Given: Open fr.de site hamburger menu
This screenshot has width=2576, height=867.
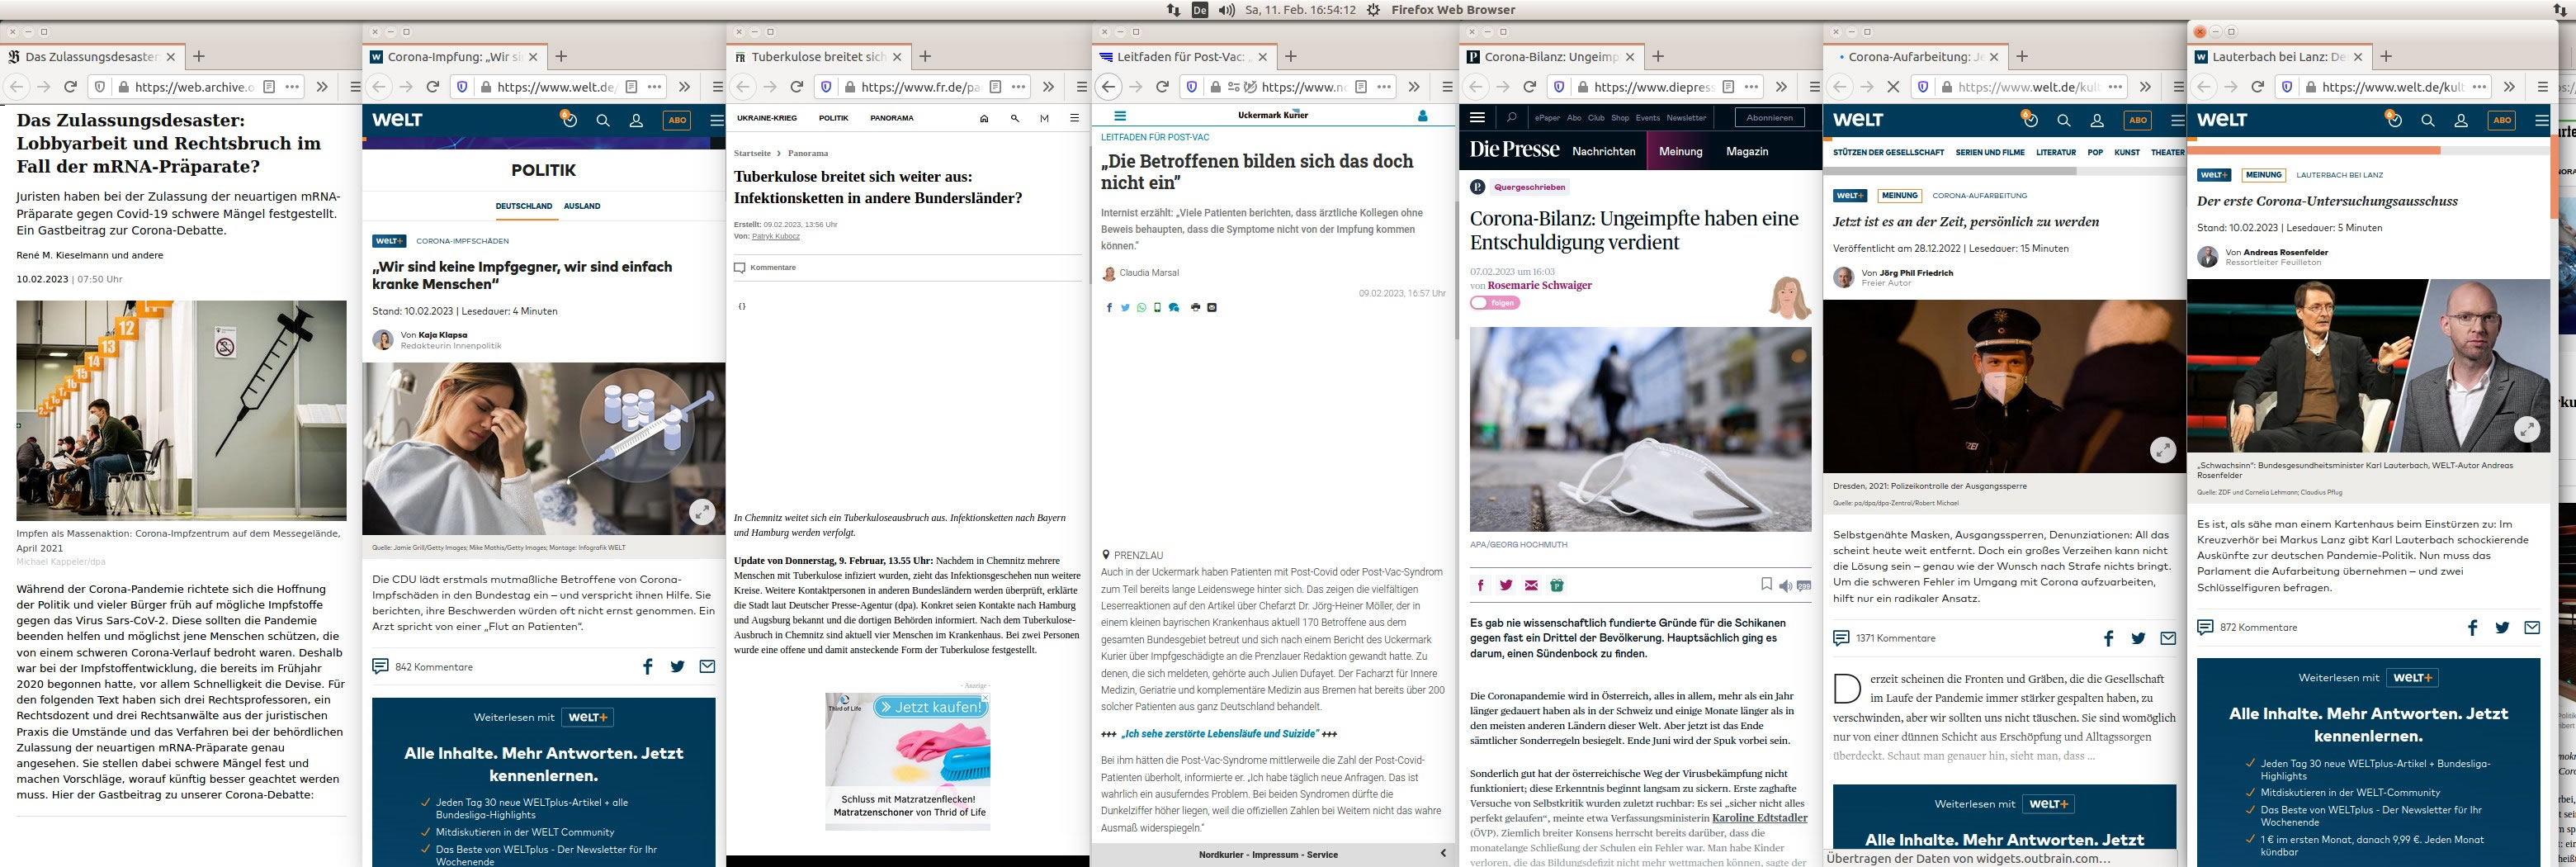Looking at the screenshot, I should point(1074,118).
